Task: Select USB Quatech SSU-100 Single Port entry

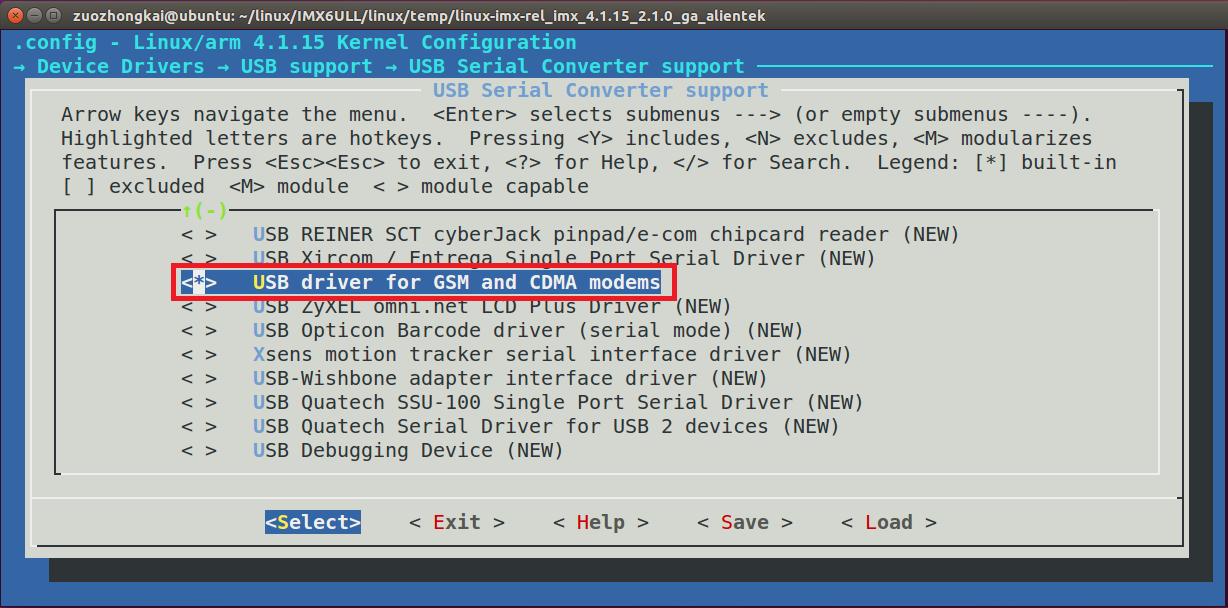Action: (x=558, y=402)
